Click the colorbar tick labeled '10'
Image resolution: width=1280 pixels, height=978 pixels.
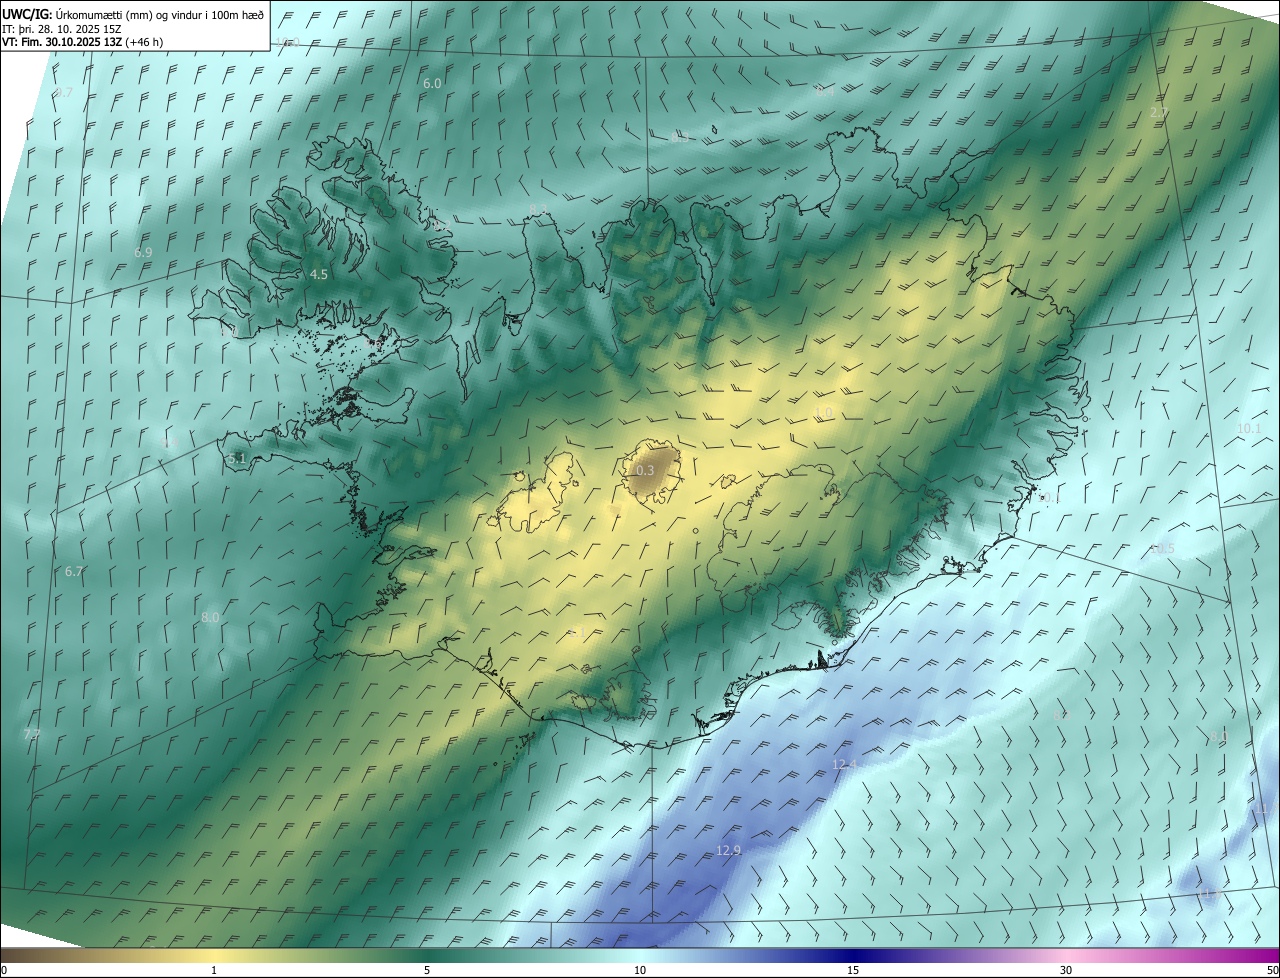coord(640,970)
